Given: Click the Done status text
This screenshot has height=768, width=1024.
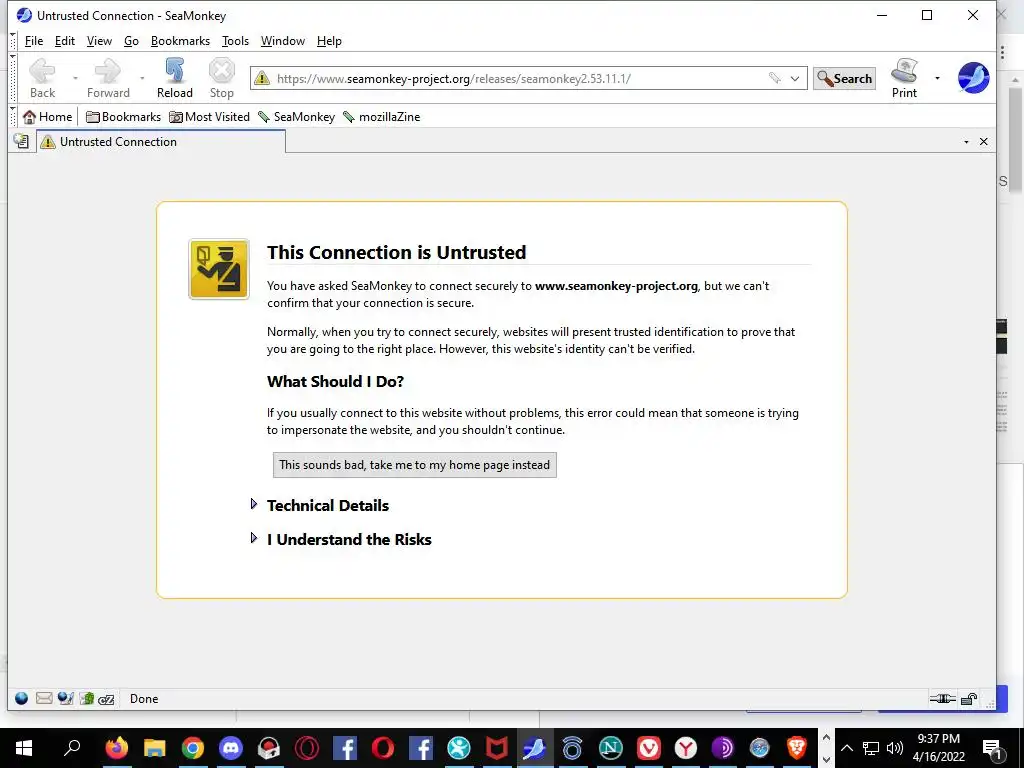Looking at the screenshot, I should coord(144,699).
